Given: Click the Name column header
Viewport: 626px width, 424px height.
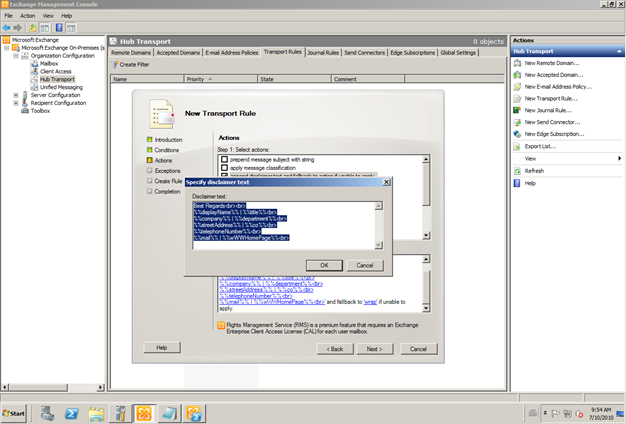Looking at the screenshot, I should [x=147, y=79].
